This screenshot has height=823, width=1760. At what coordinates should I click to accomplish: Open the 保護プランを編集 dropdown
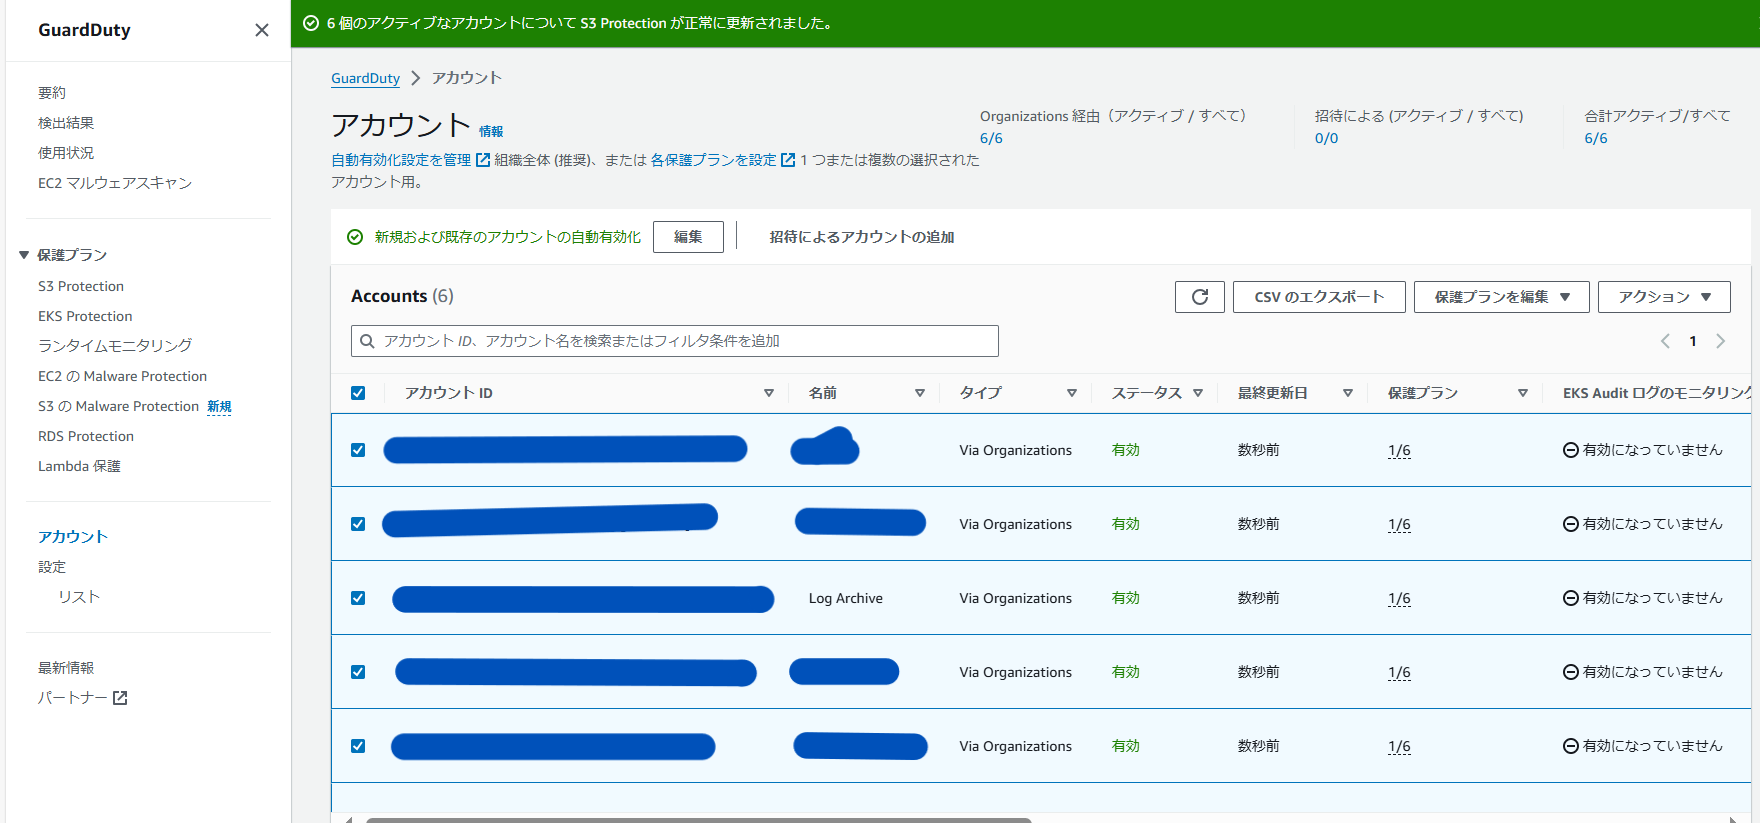1501,297
